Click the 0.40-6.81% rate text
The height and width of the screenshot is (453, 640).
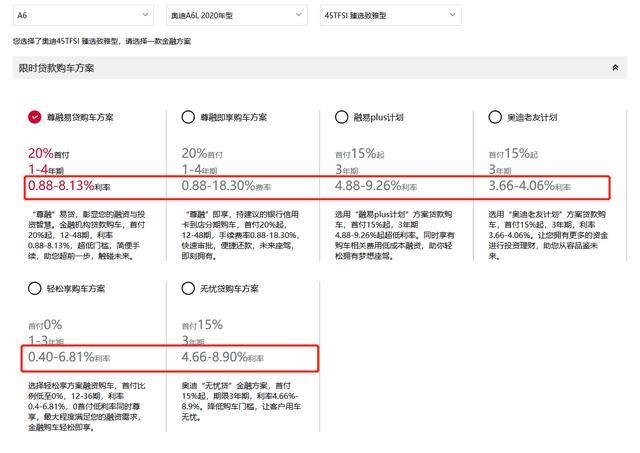tap(69, 357)
